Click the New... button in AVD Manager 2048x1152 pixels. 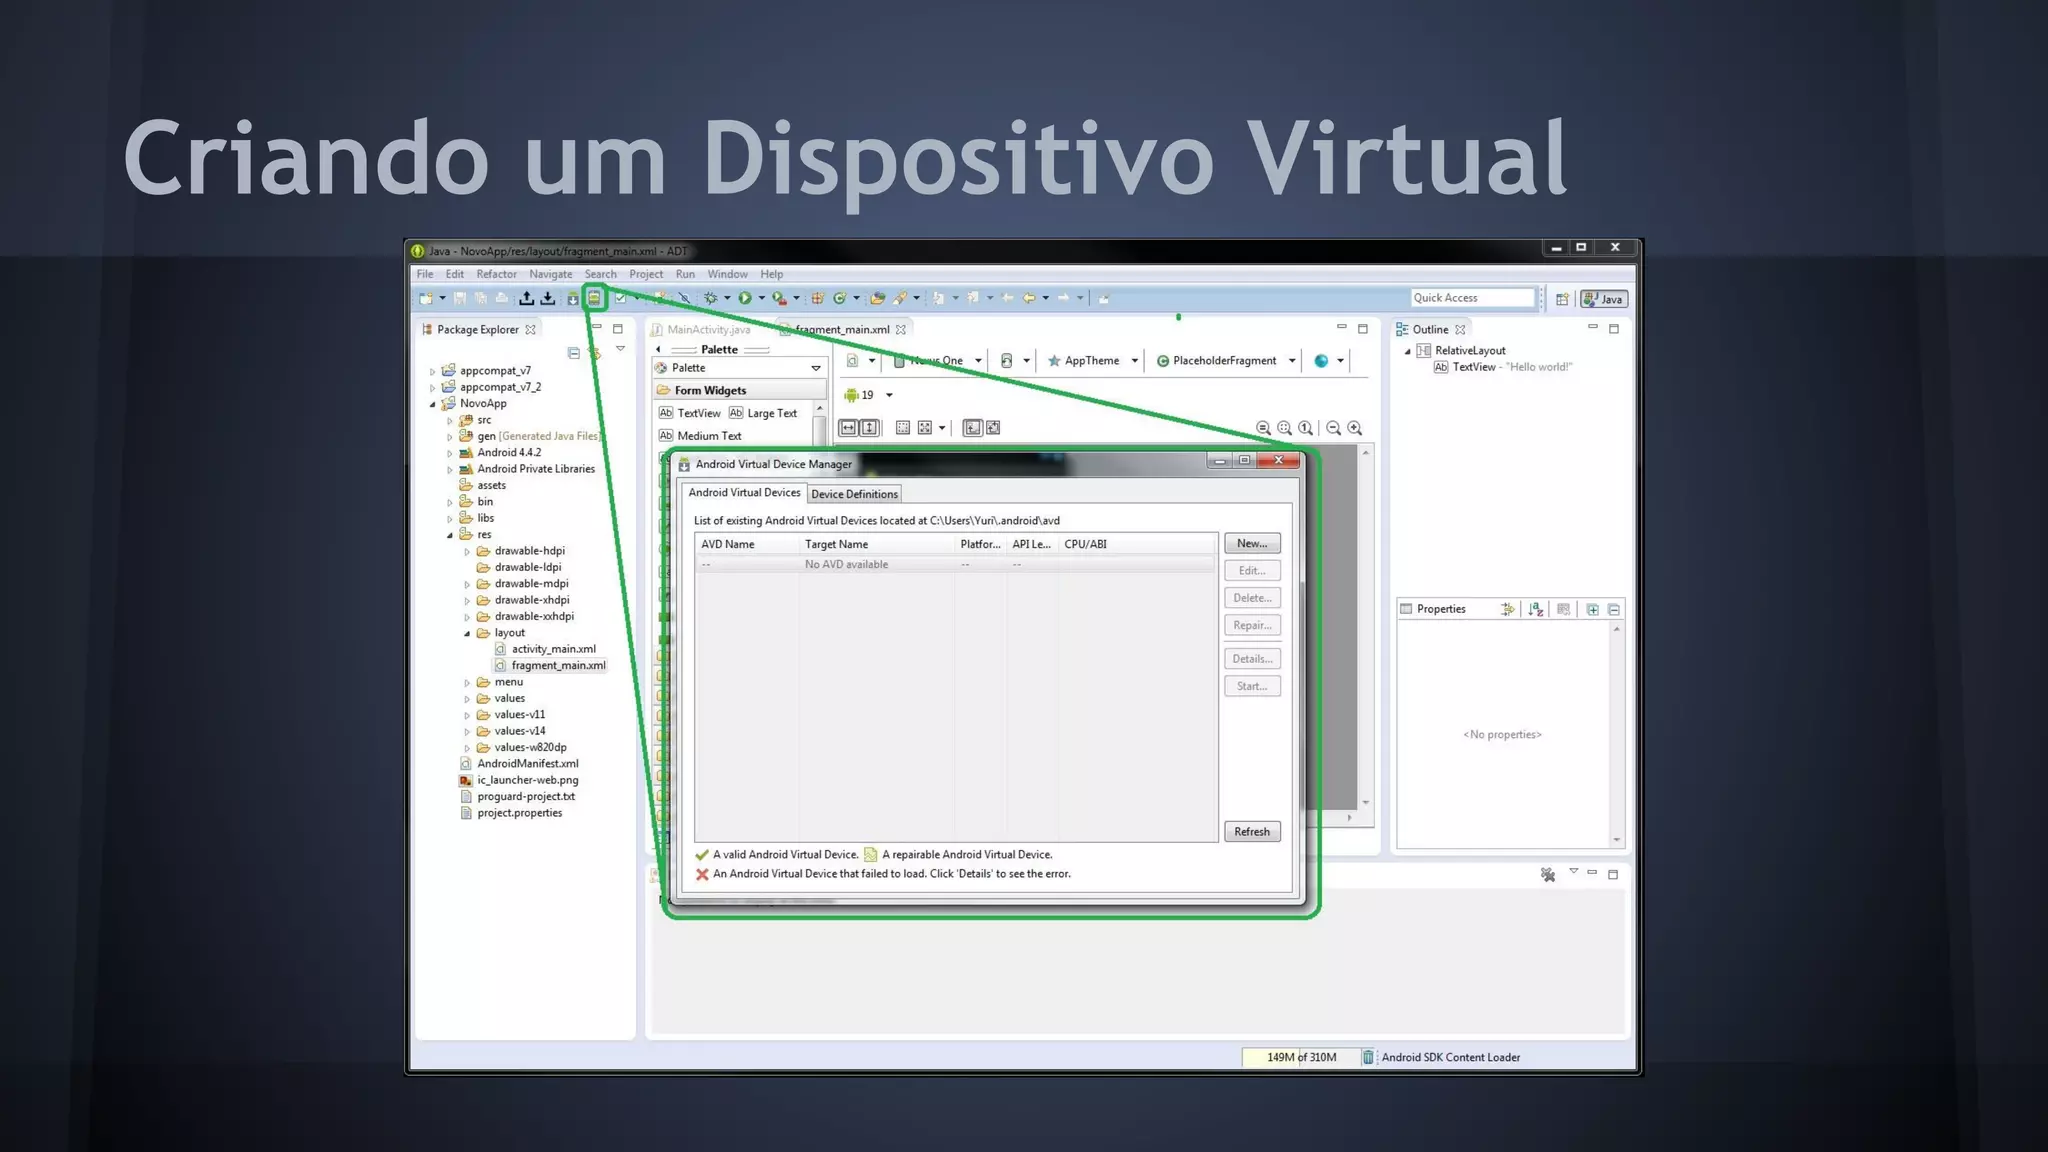(1252, 544)
